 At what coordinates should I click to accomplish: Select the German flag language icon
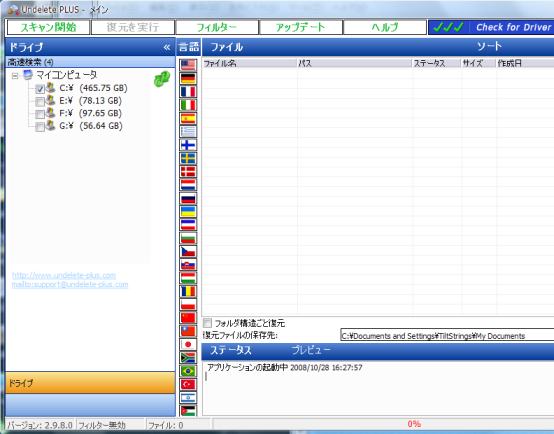(x=188, y=78)
